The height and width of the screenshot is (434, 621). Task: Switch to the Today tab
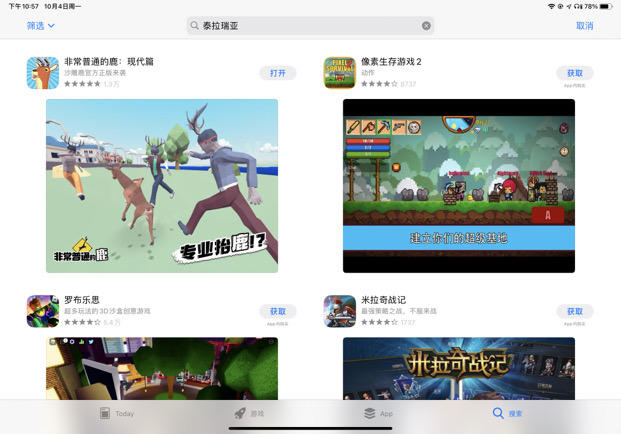(x=117, y=413)
